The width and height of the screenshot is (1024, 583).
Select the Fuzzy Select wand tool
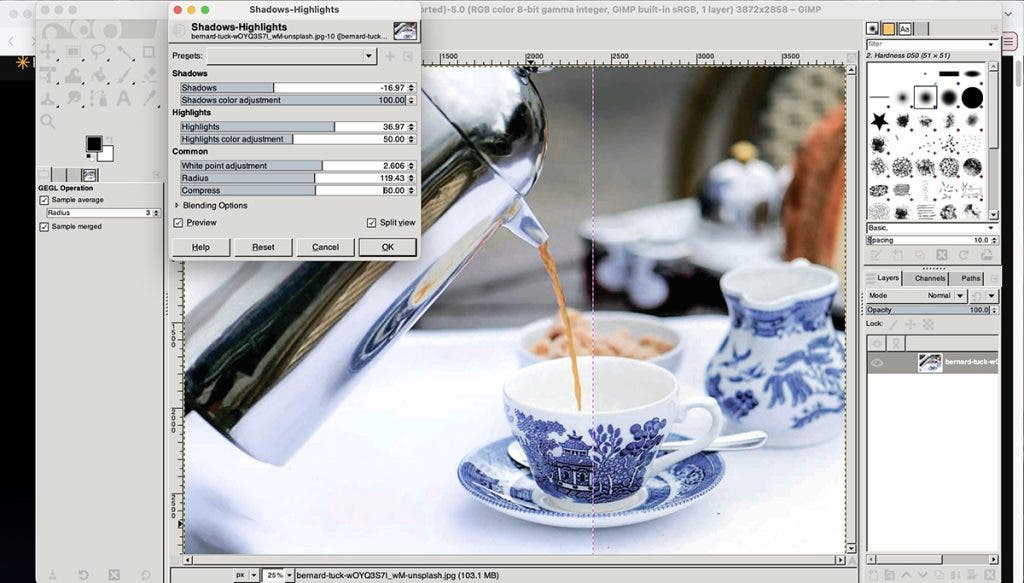124,52
